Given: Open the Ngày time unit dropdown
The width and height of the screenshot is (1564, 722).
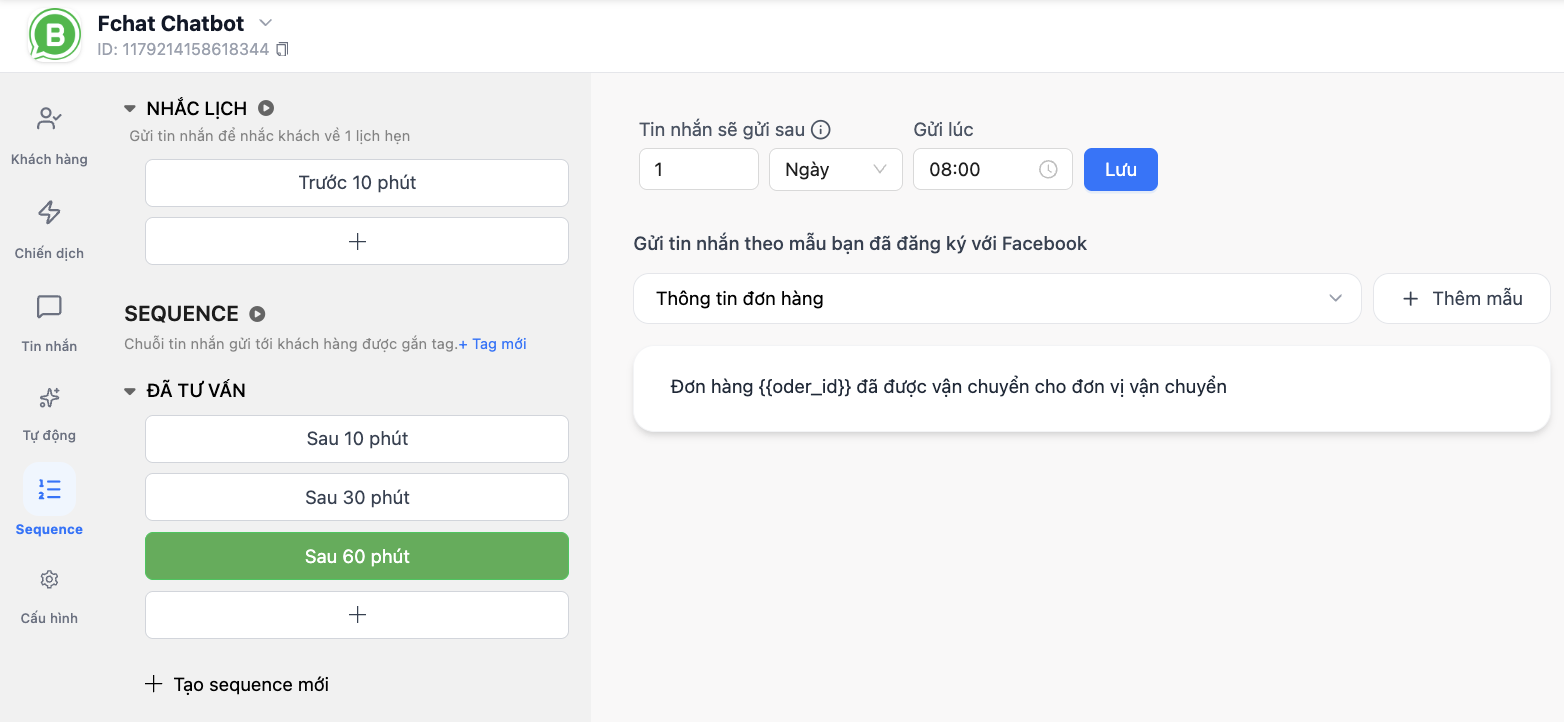Looking at the screenshot, I should click(836, 169).
